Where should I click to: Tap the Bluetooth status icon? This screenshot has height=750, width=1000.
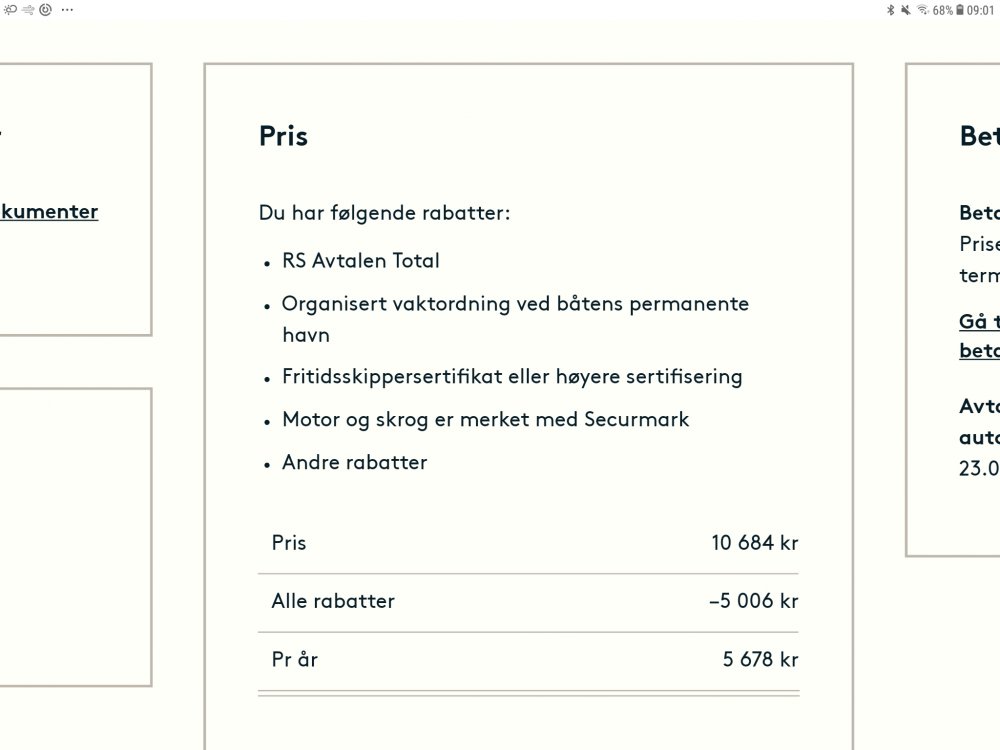coord(890,10)
